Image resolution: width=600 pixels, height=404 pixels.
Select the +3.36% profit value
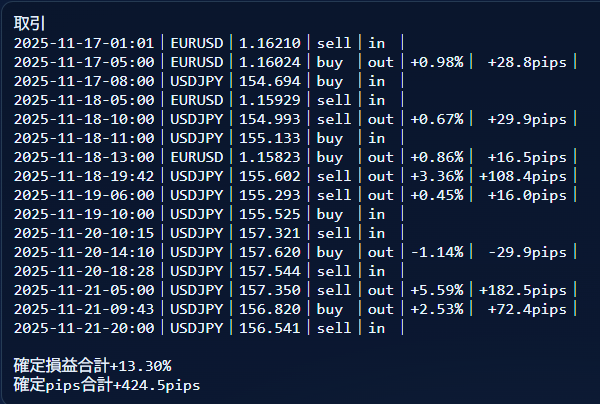tap(437, 176)
